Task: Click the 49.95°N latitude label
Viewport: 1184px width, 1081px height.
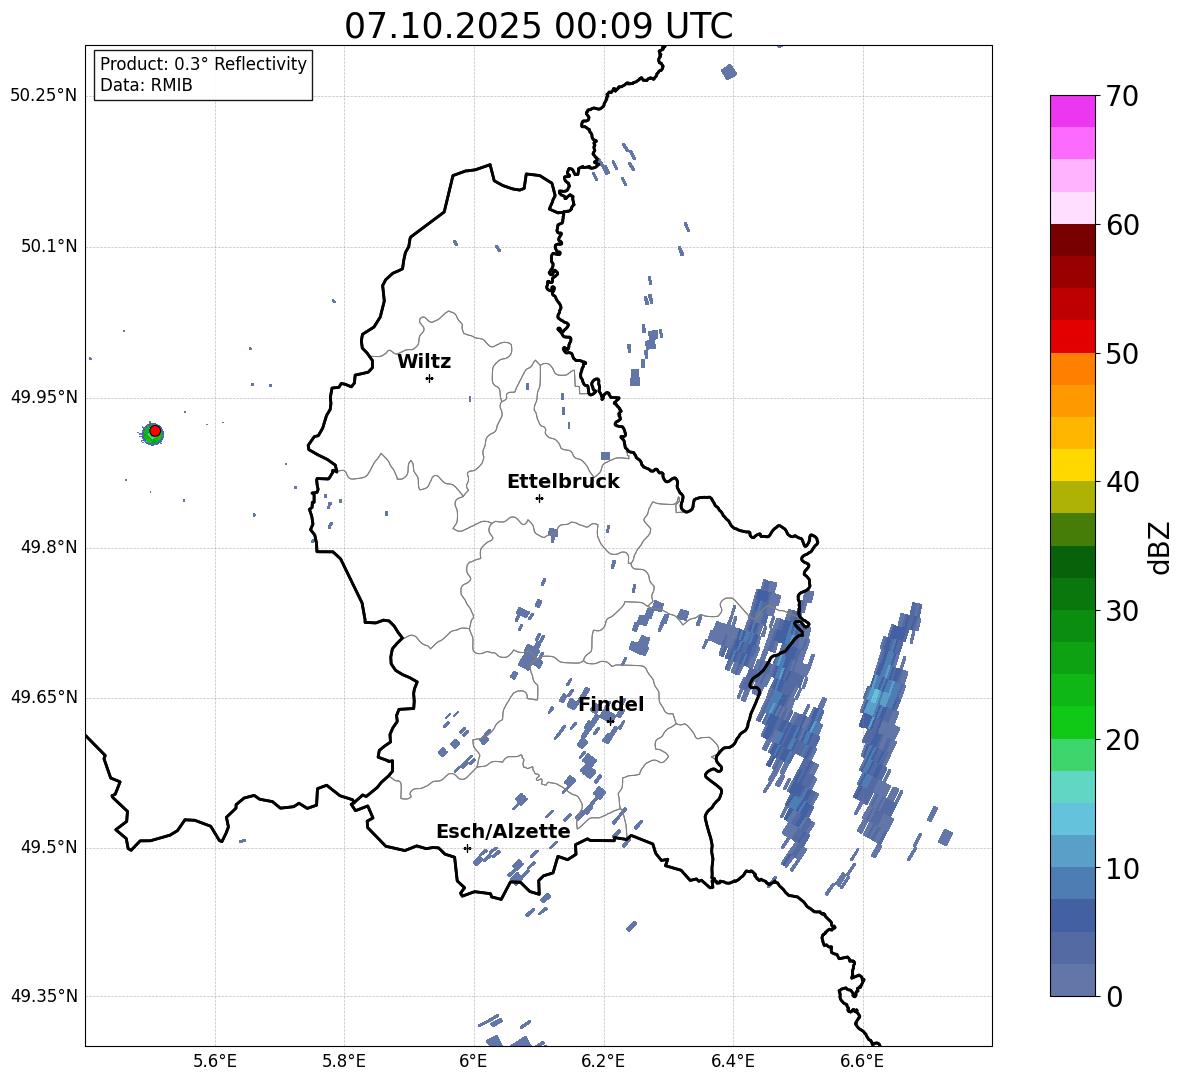Action: tap(44, 397)
